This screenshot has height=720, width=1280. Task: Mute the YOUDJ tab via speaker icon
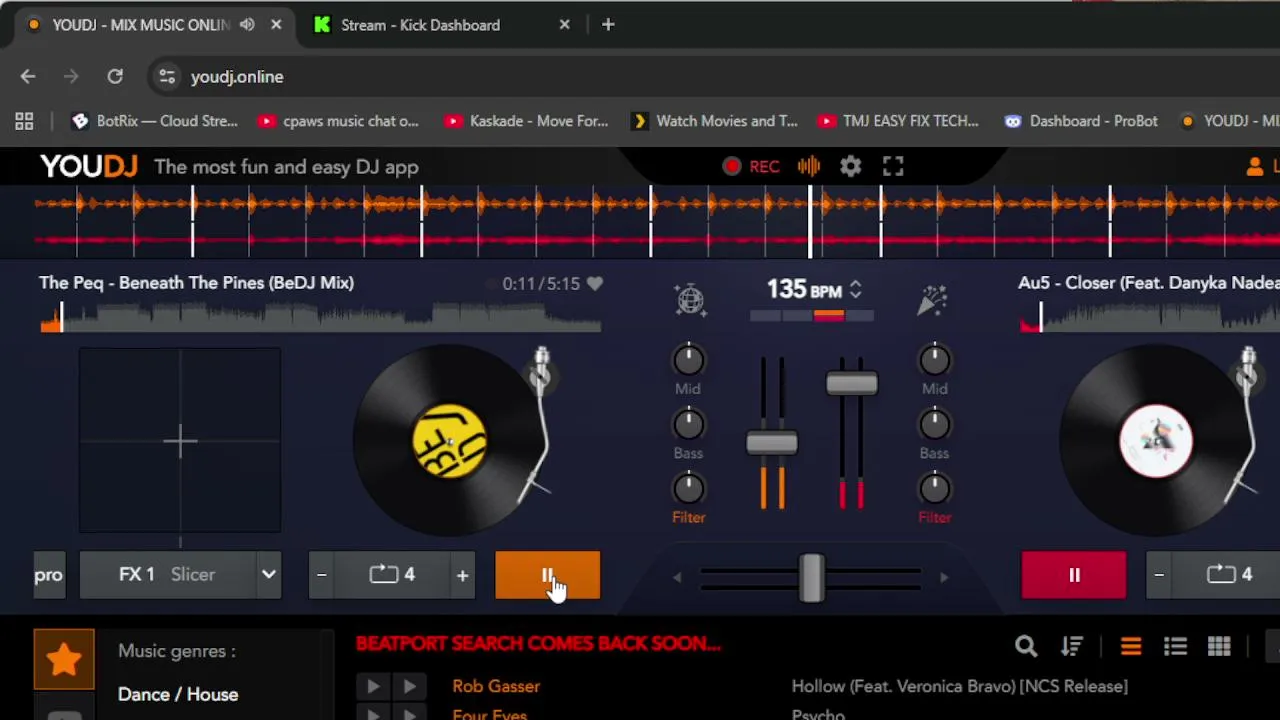point(247,25)
